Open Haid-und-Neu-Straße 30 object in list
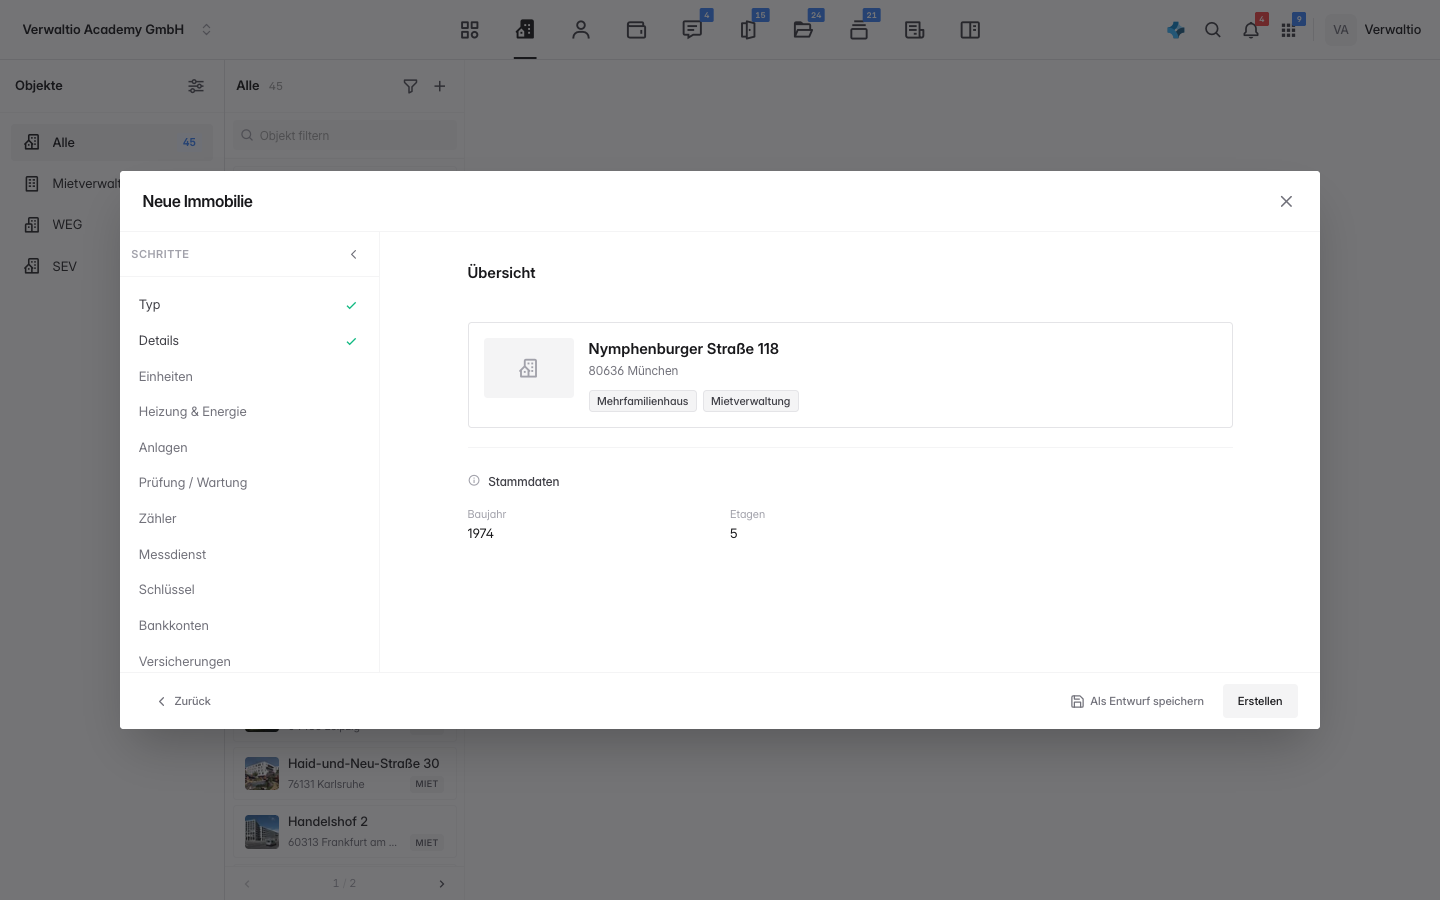Viewport: 1440px width, 900px height. click(345, 773)
